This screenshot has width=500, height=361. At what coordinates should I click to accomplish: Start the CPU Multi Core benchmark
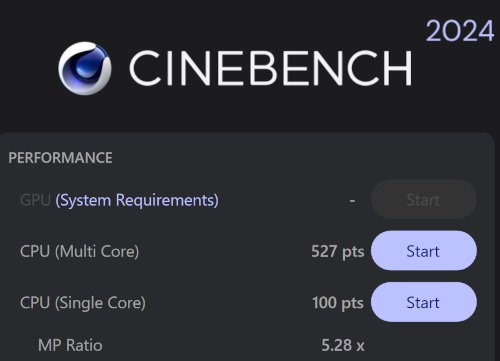[424, 251]
